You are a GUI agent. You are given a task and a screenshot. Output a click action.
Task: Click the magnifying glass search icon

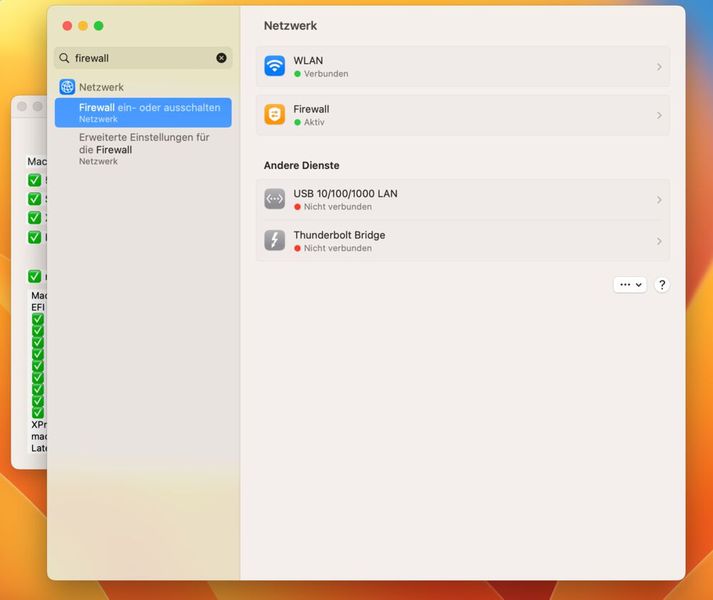point(65,58)
